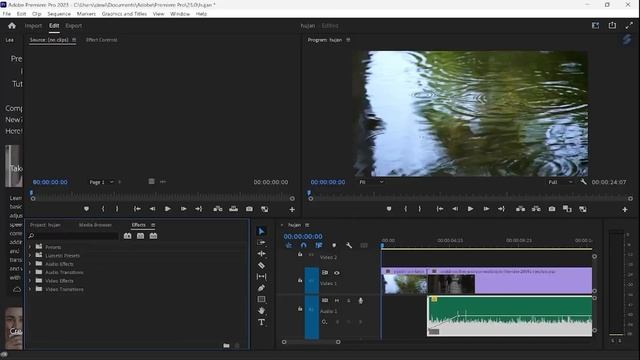
Task: Open the Window menu
Action: coord(180,14)
